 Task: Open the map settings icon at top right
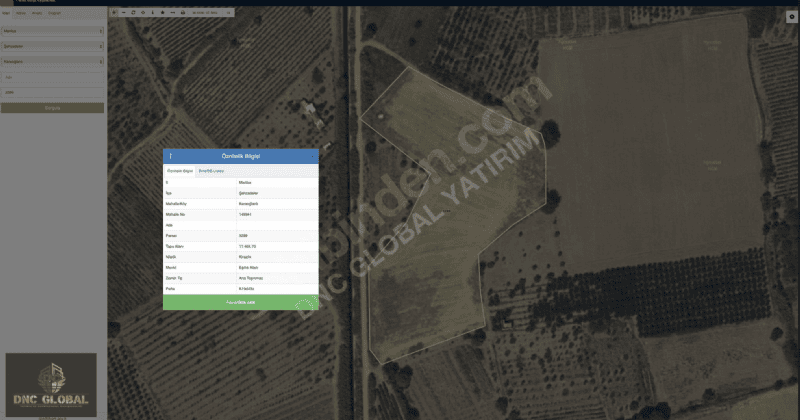click(x=792, y=16)
